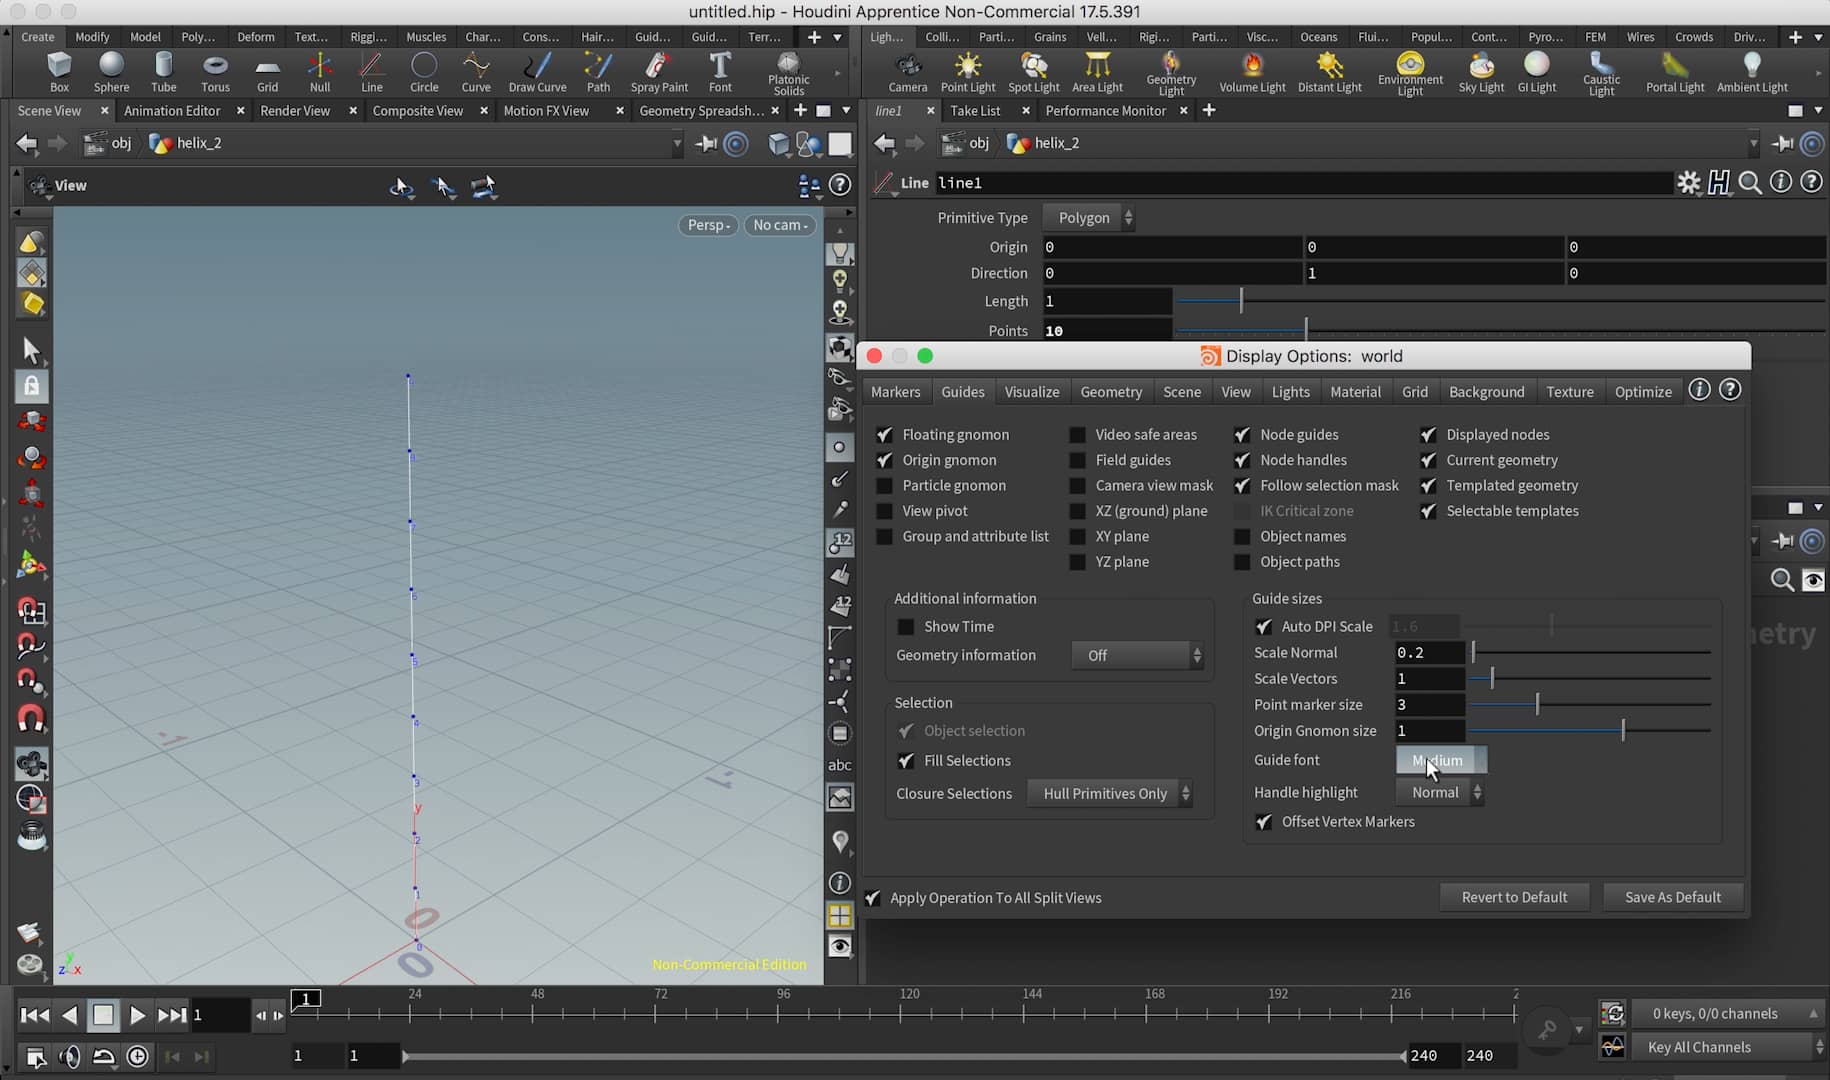Add an Environment Light
Screen dimensions: 1830x1080
pos(1410,74)
